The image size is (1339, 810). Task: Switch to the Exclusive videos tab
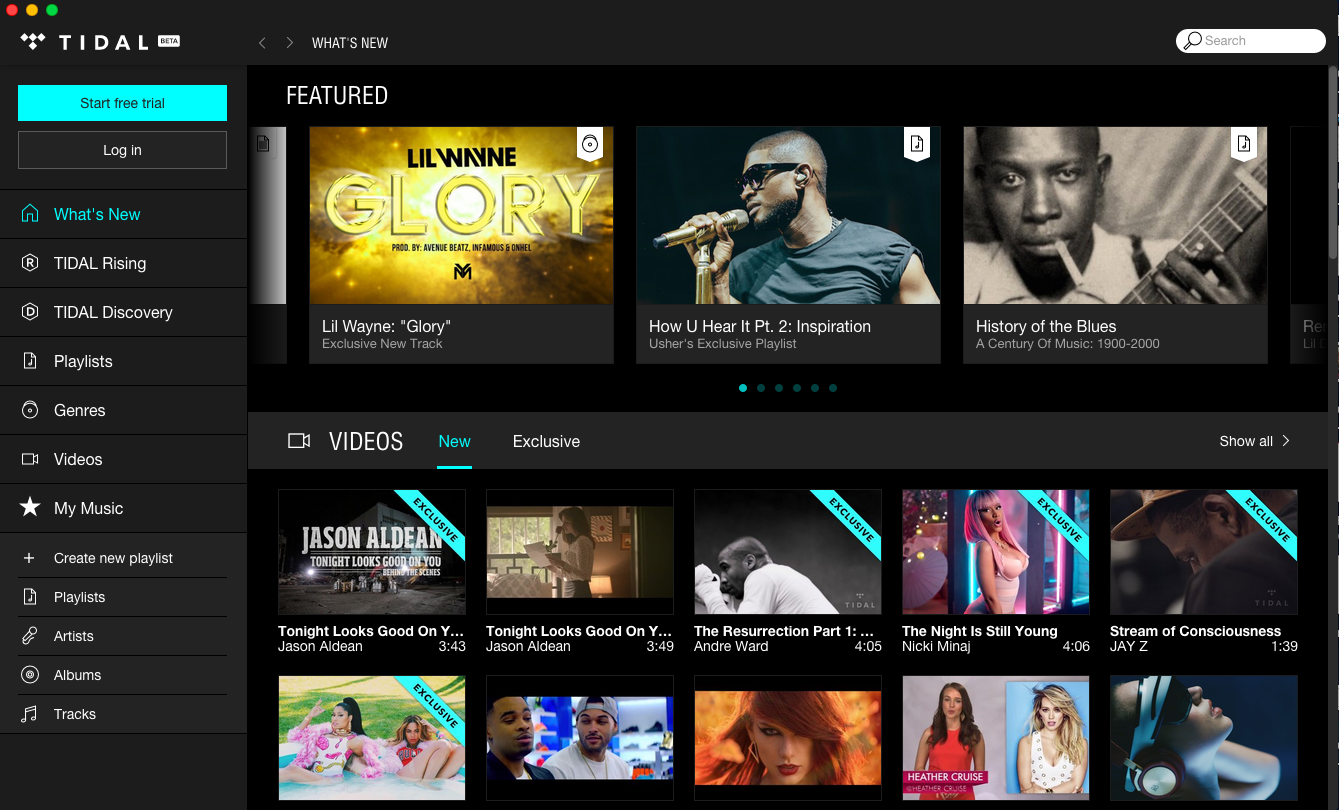click(546, 441)
